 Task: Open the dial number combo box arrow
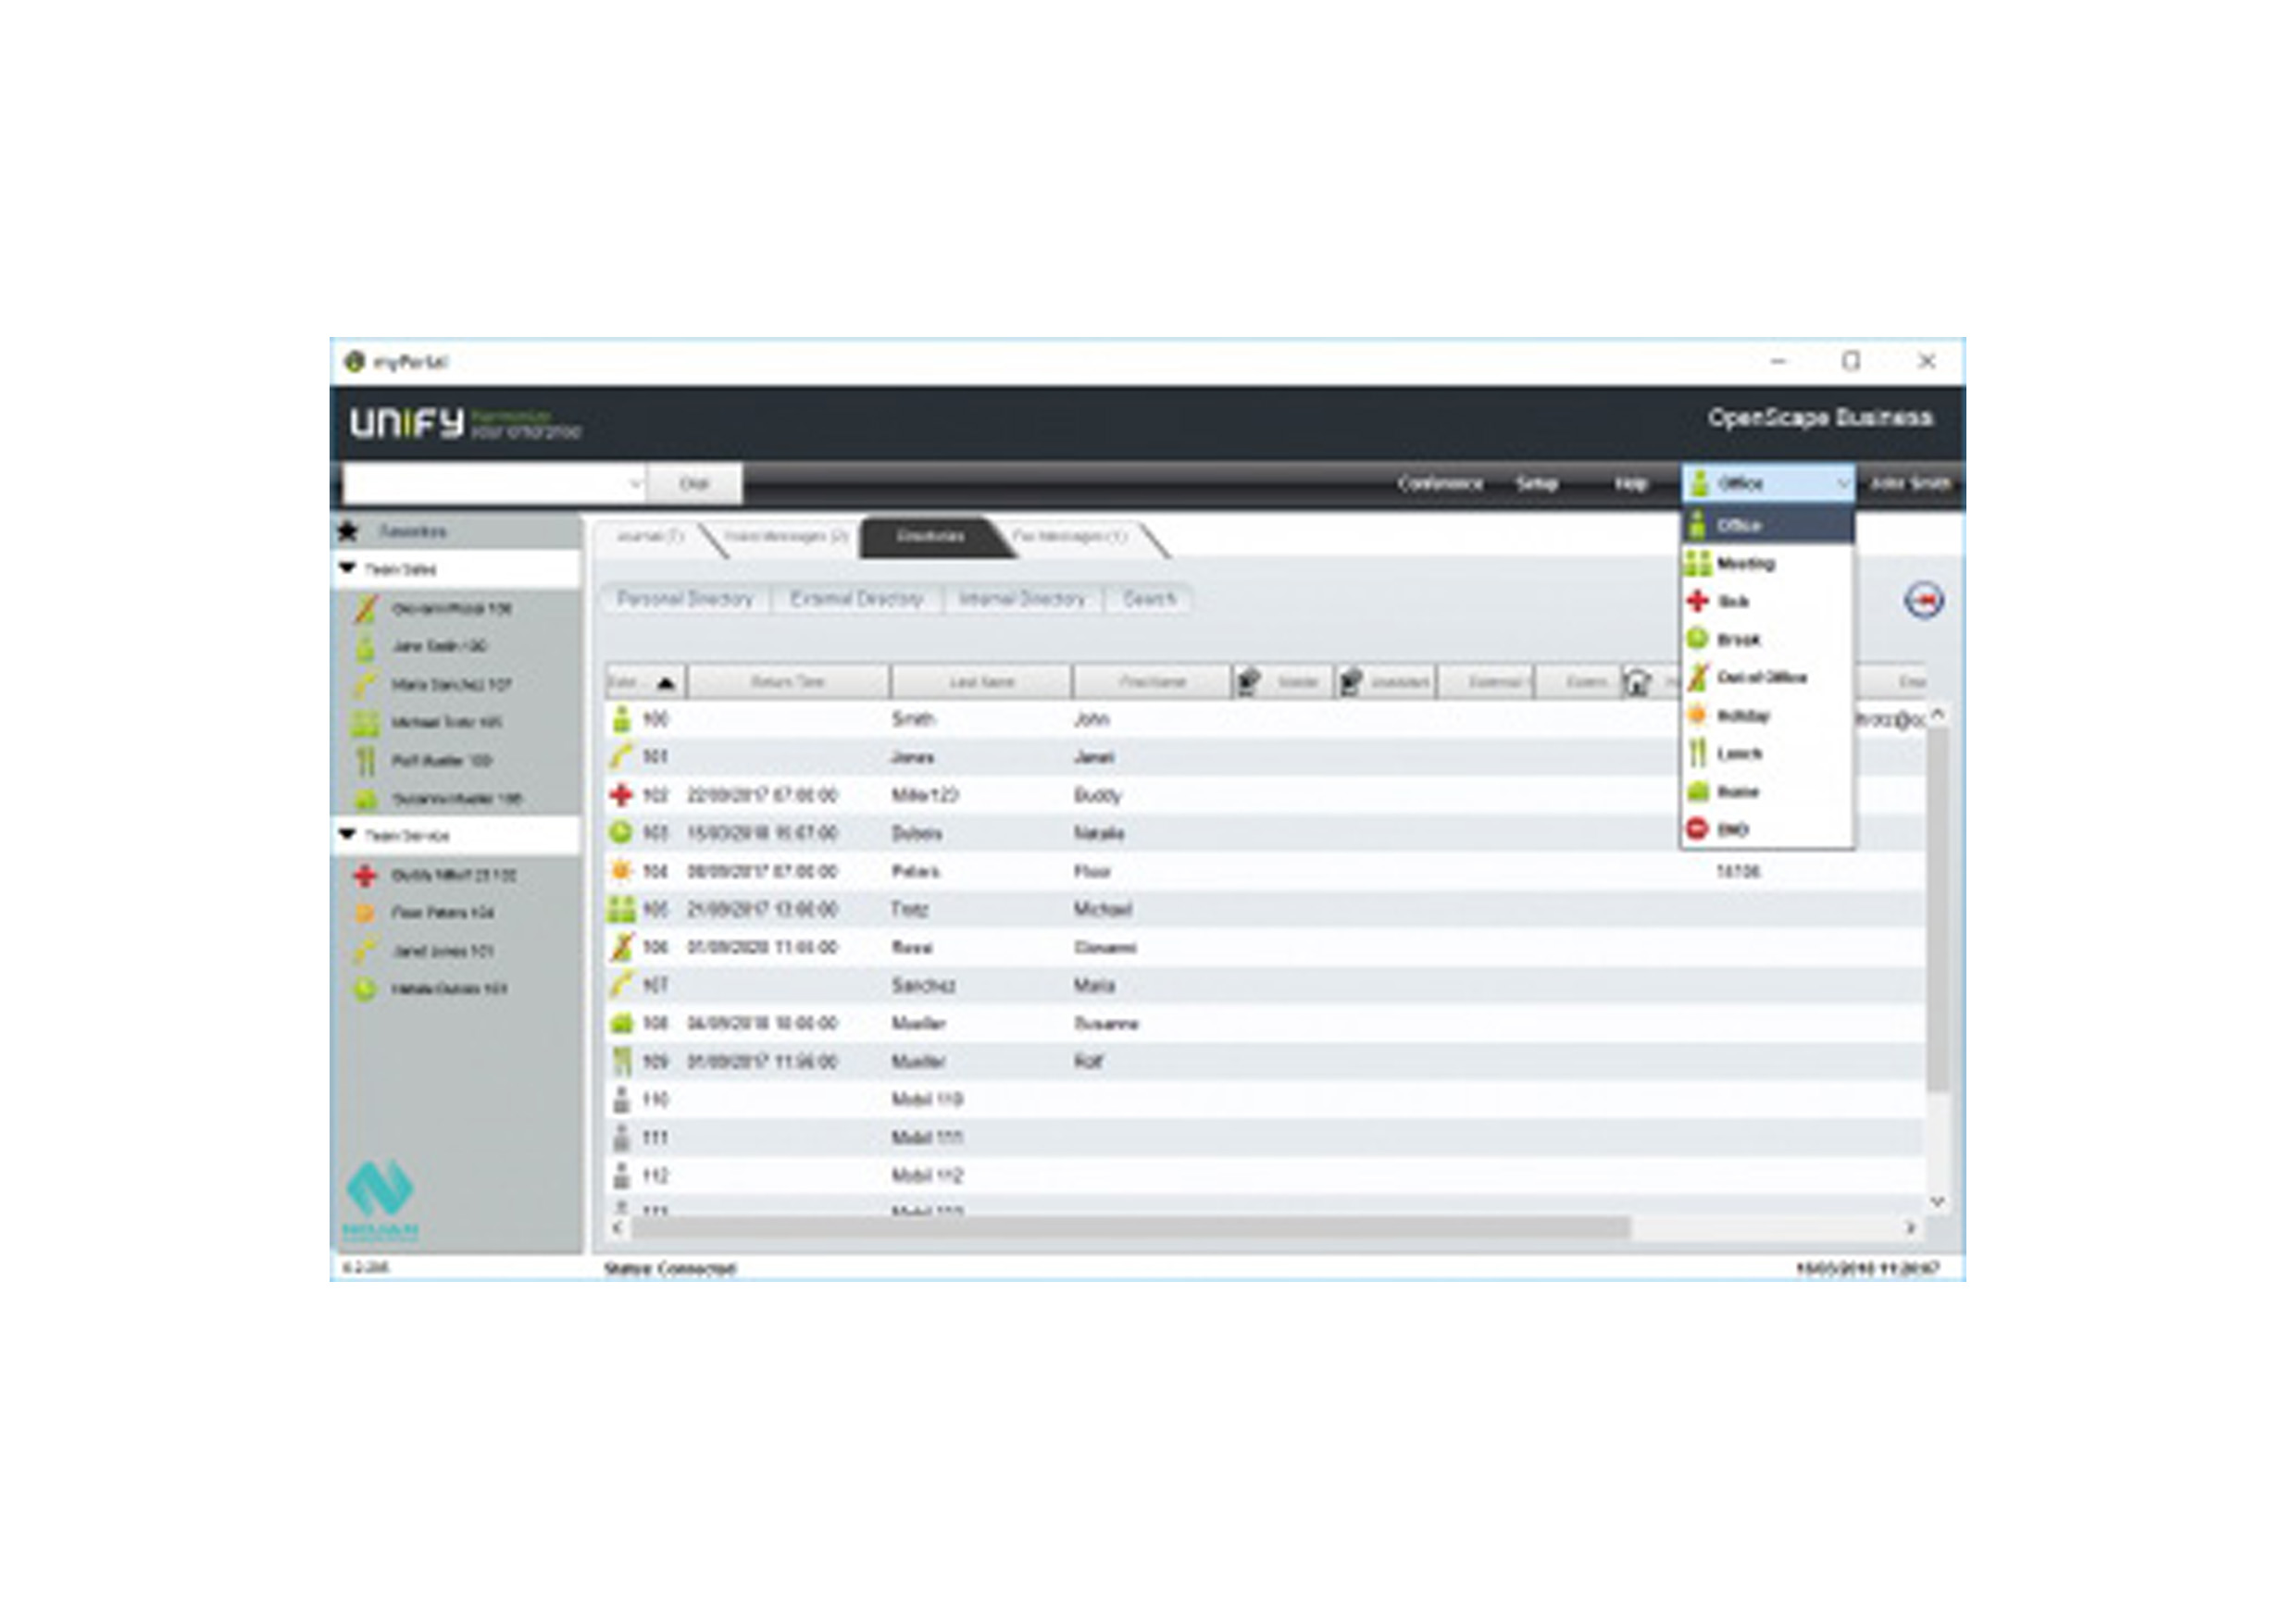coord(634,484)
